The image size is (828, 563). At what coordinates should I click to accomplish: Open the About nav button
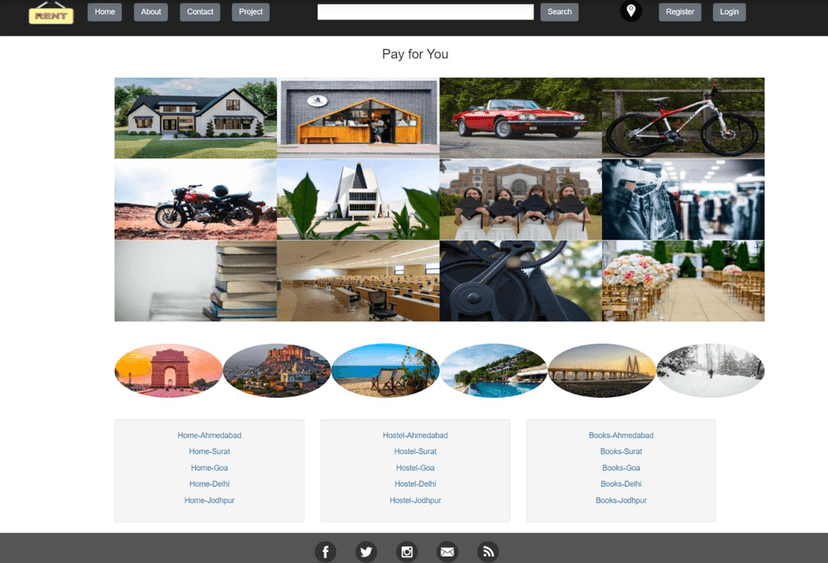click(151, 12)
